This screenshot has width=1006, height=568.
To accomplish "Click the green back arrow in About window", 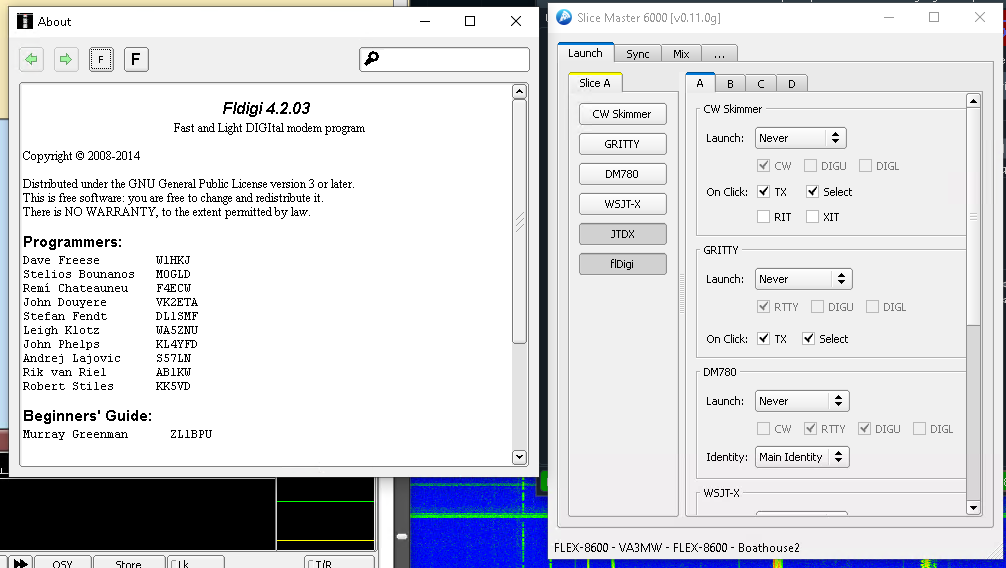I will coord(31,60).
